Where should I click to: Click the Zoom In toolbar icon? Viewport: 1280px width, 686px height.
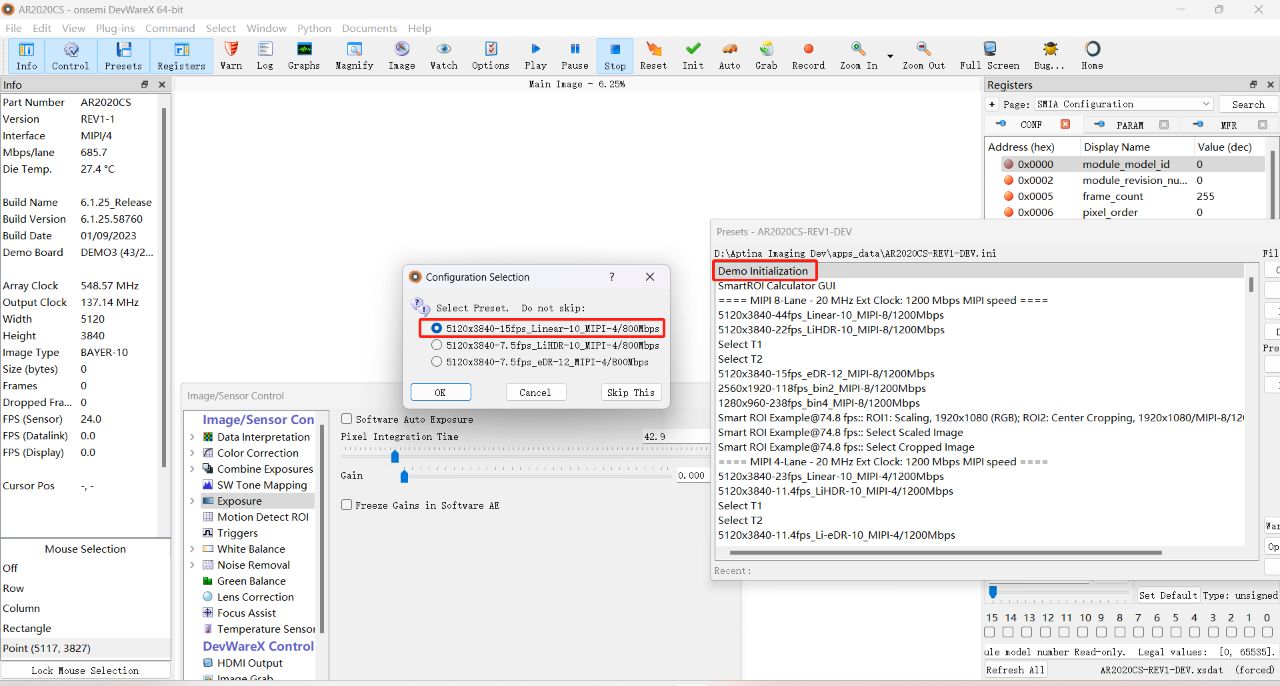pyautogui.click(x=858, y=55)
